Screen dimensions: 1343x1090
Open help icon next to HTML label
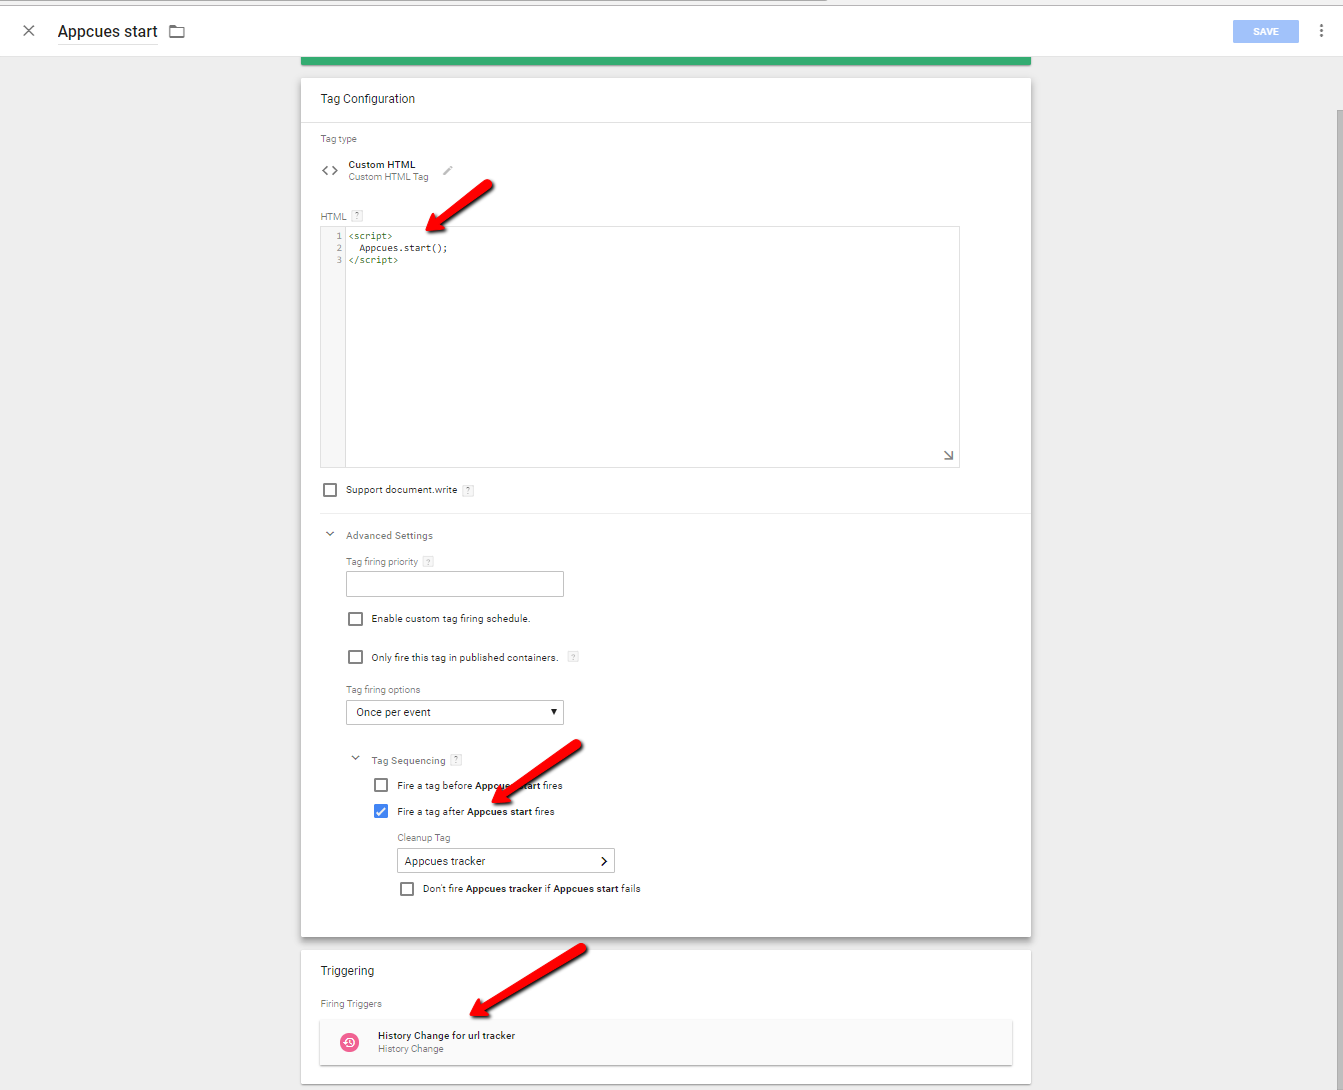357,216
